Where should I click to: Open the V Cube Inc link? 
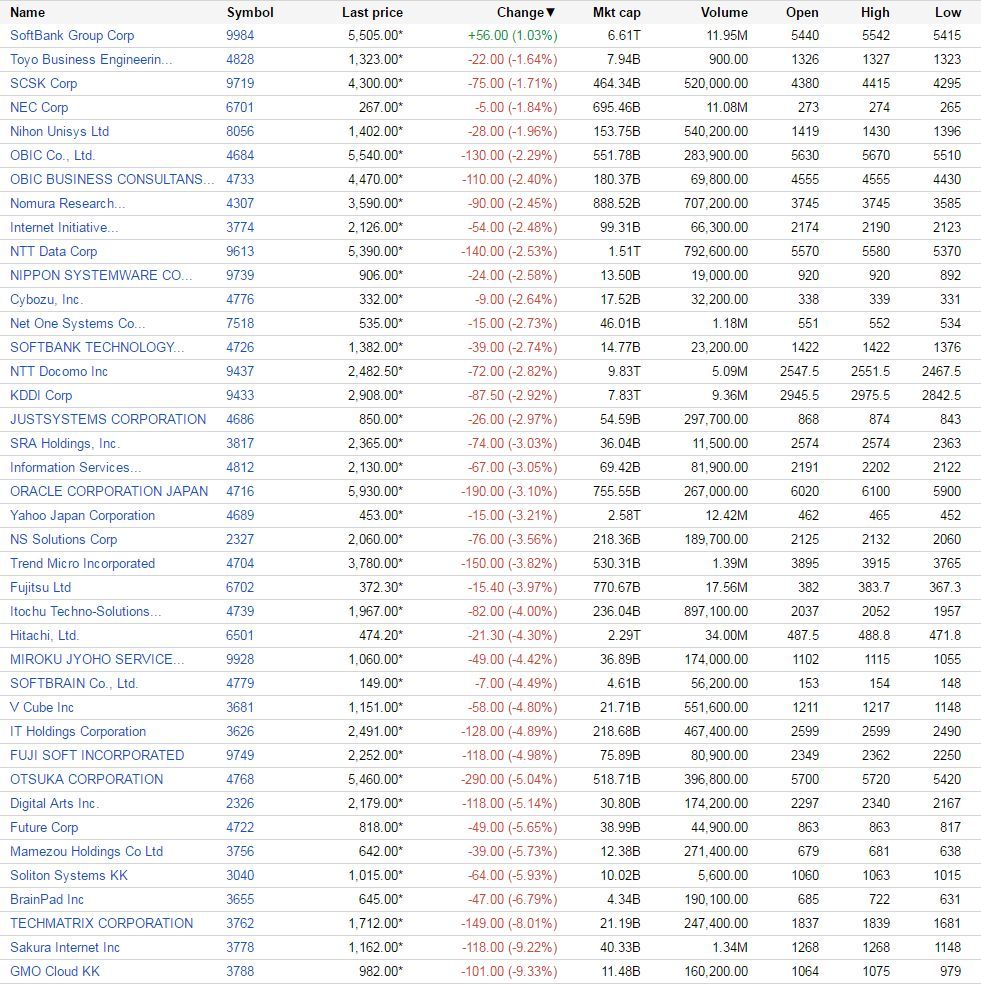point(41,707)
